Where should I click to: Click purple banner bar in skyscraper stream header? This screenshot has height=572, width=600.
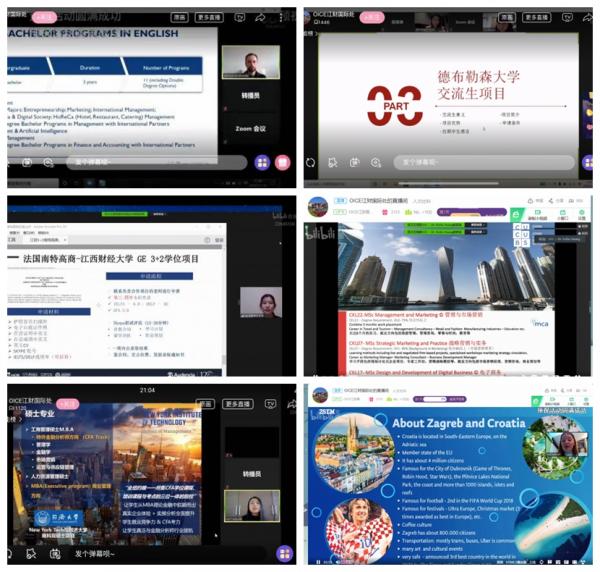(472, 212)
